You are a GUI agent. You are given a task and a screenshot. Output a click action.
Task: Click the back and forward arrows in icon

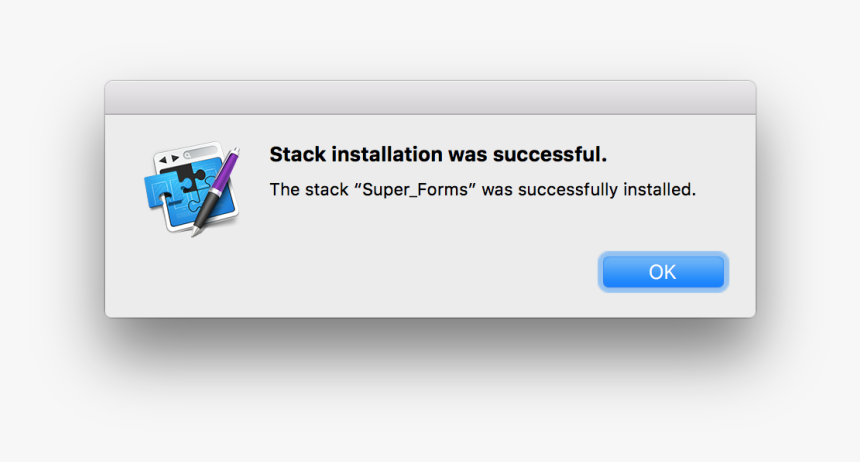click(169, 159)
